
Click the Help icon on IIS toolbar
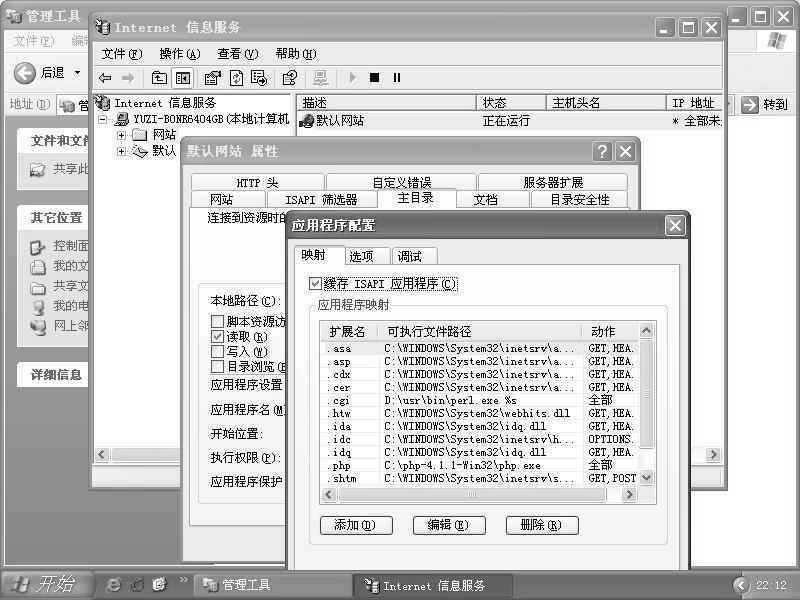click(x=287, y=77)
